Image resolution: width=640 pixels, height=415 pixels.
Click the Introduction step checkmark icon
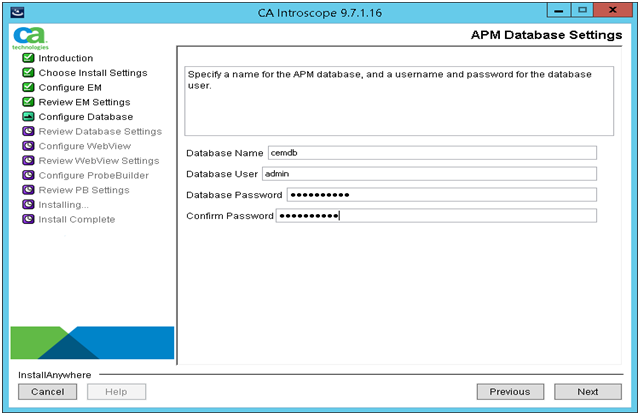point(28,58)
